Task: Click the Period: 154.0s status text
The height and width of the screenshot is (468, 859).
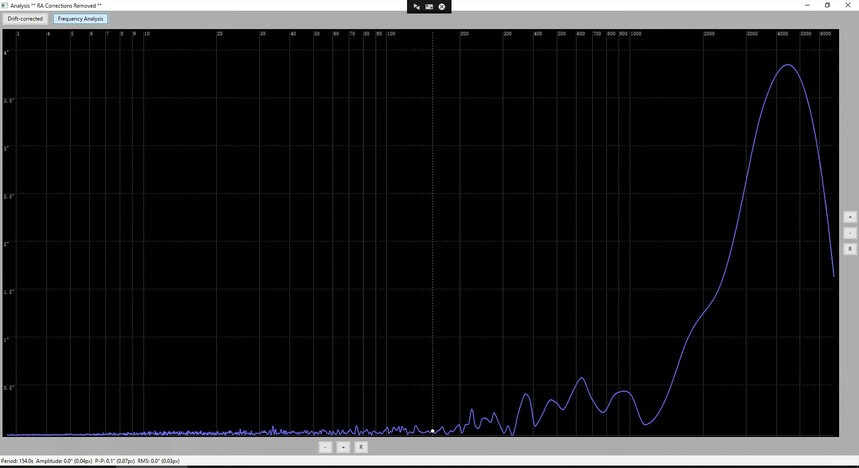Action: pos(18,461)
